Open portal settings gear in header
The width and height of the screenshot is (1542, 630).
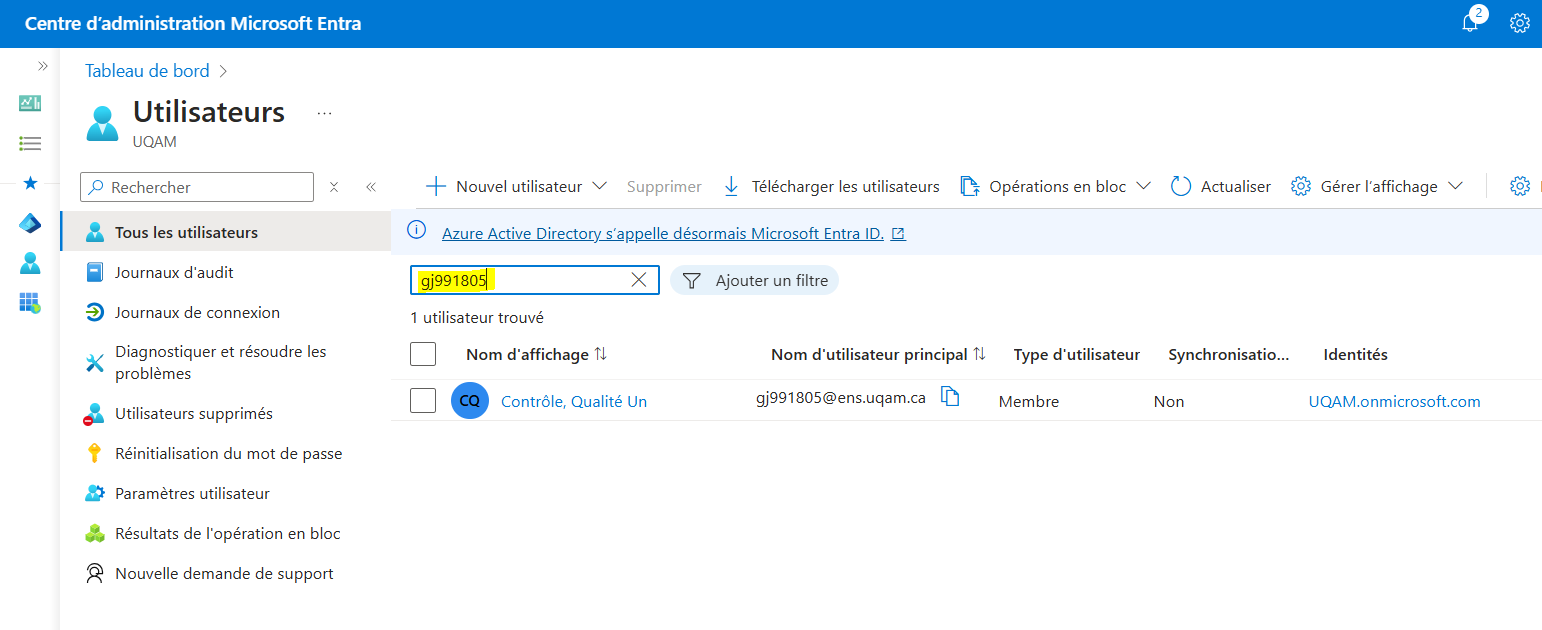(x=1520, y=23)
